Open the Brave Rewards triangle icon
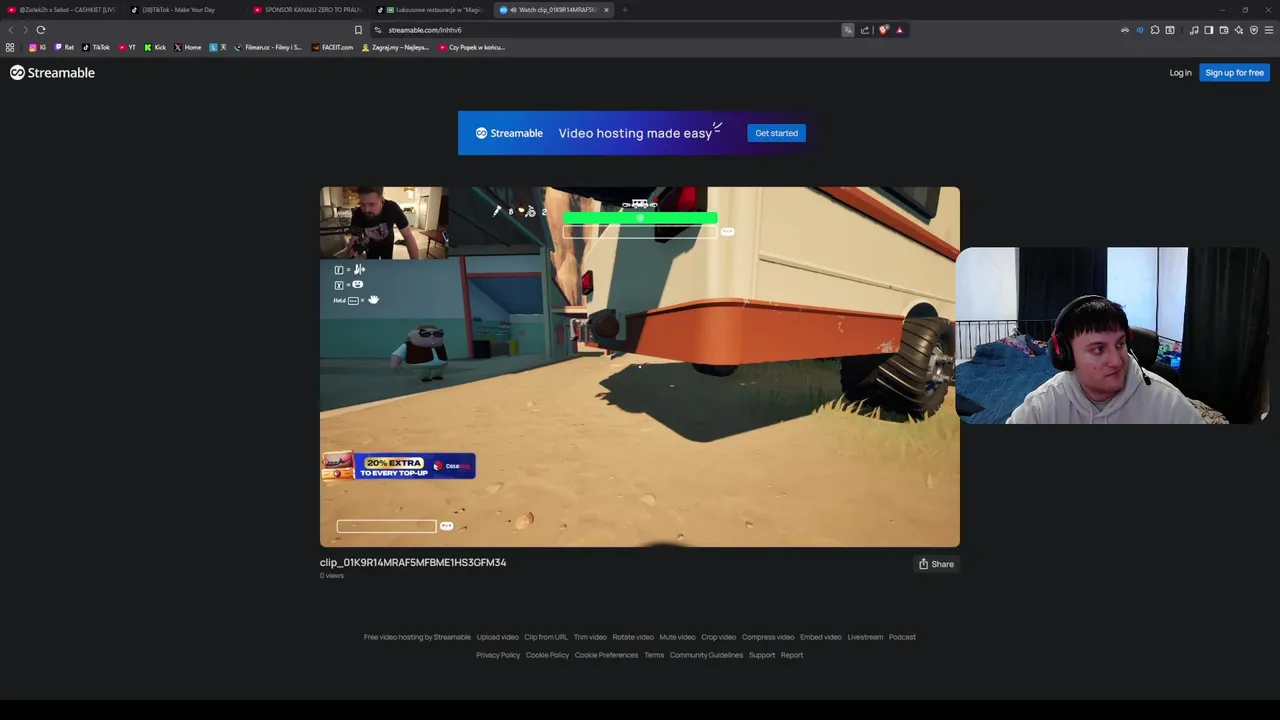Image resolution: width=1280 pixels, height=720 pixels. pos(899,30)
